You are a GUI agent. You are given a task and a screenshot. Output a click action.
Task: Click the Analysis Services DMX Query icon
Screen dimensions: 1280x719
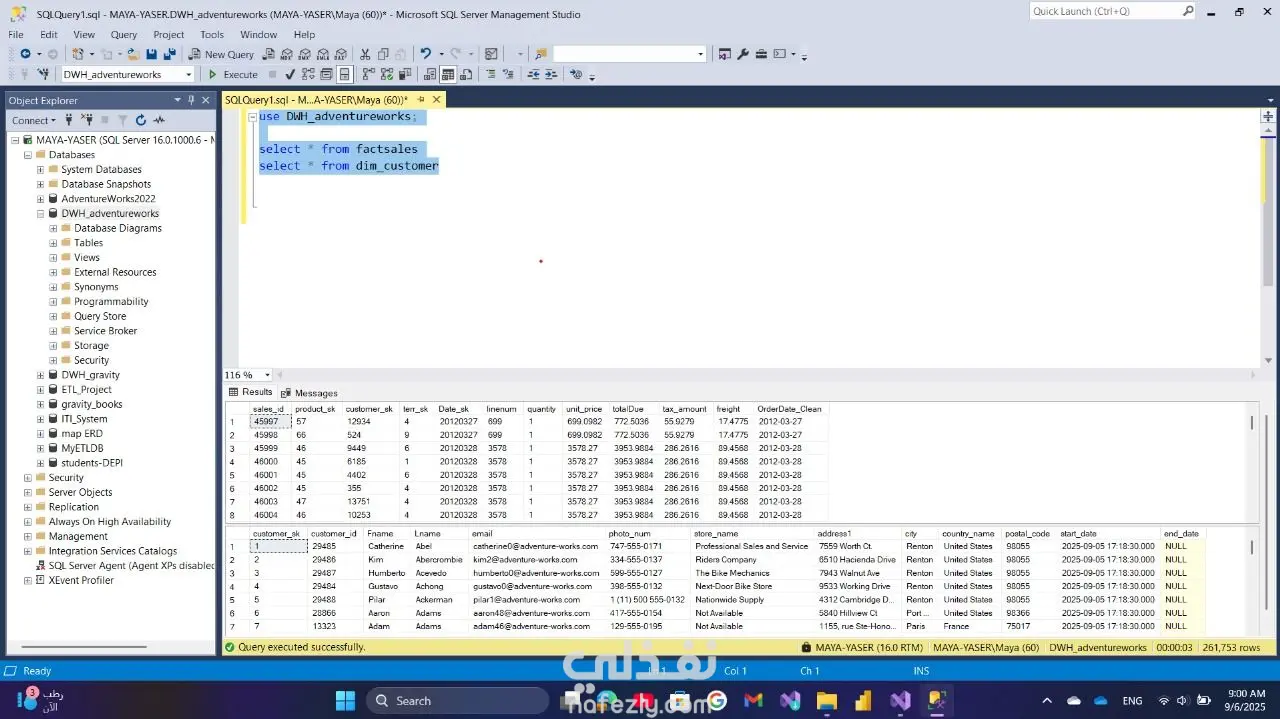coord(305,54)
